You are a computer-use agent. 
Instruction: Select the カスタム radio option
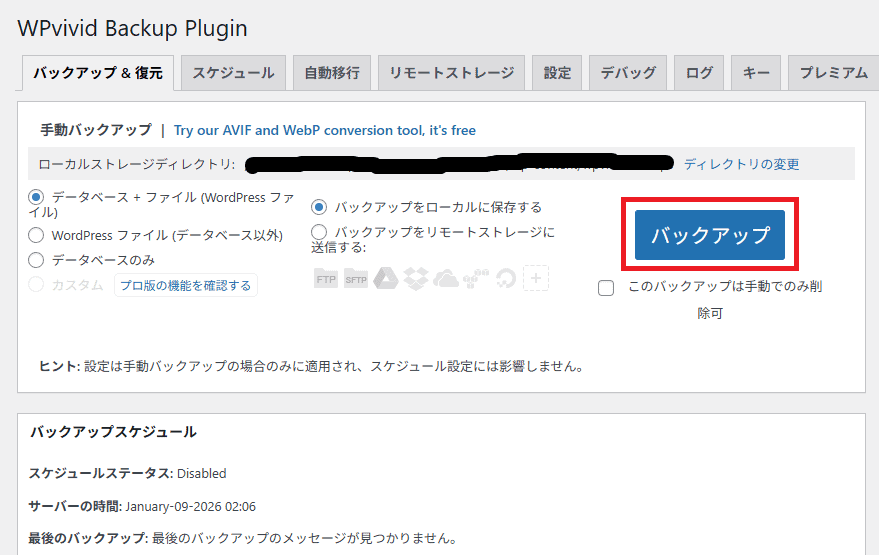(36, 285)
